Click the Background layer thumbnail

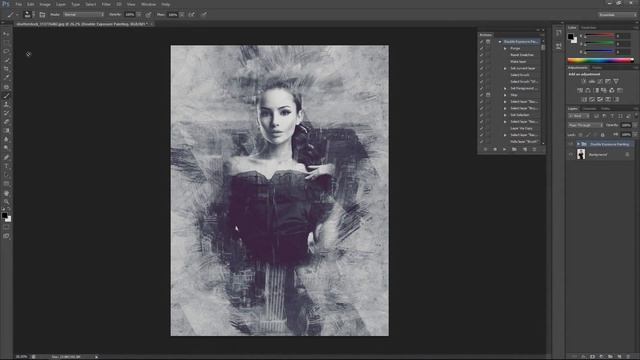[x=581, y=154]
